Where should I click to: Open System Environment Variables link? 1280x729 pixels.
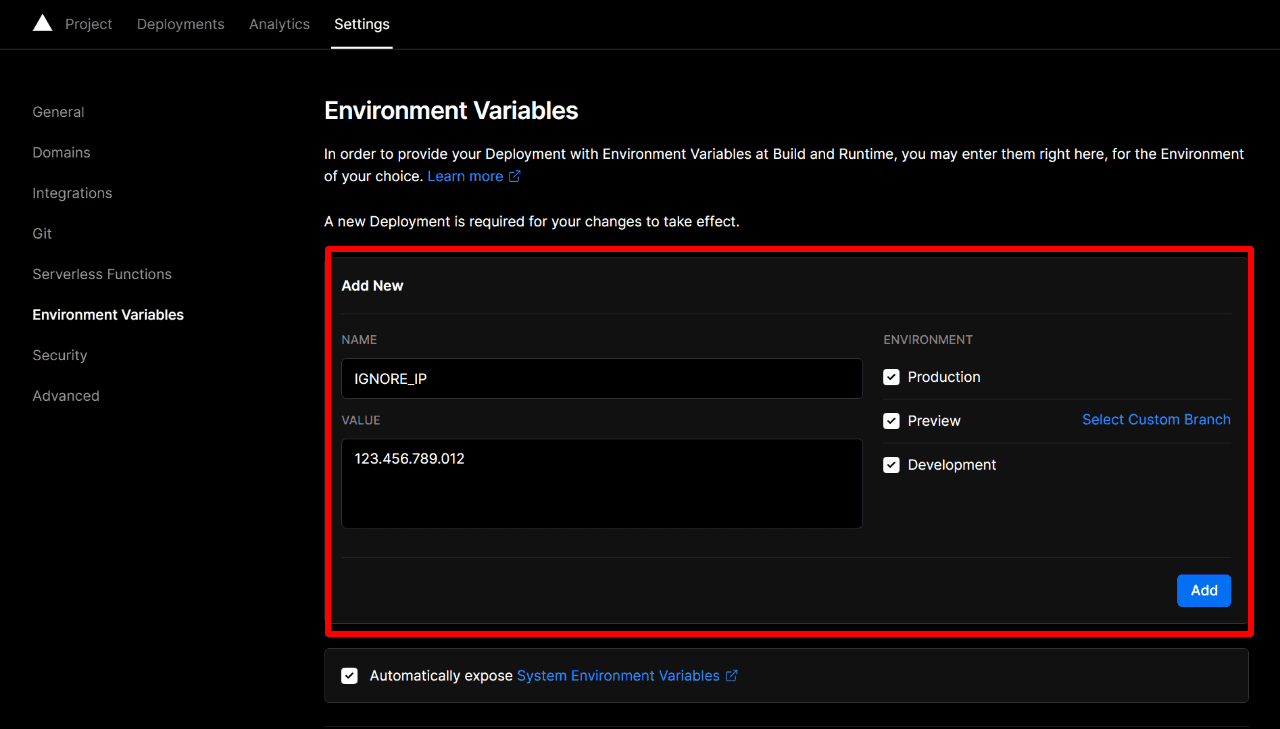[618, 676]
